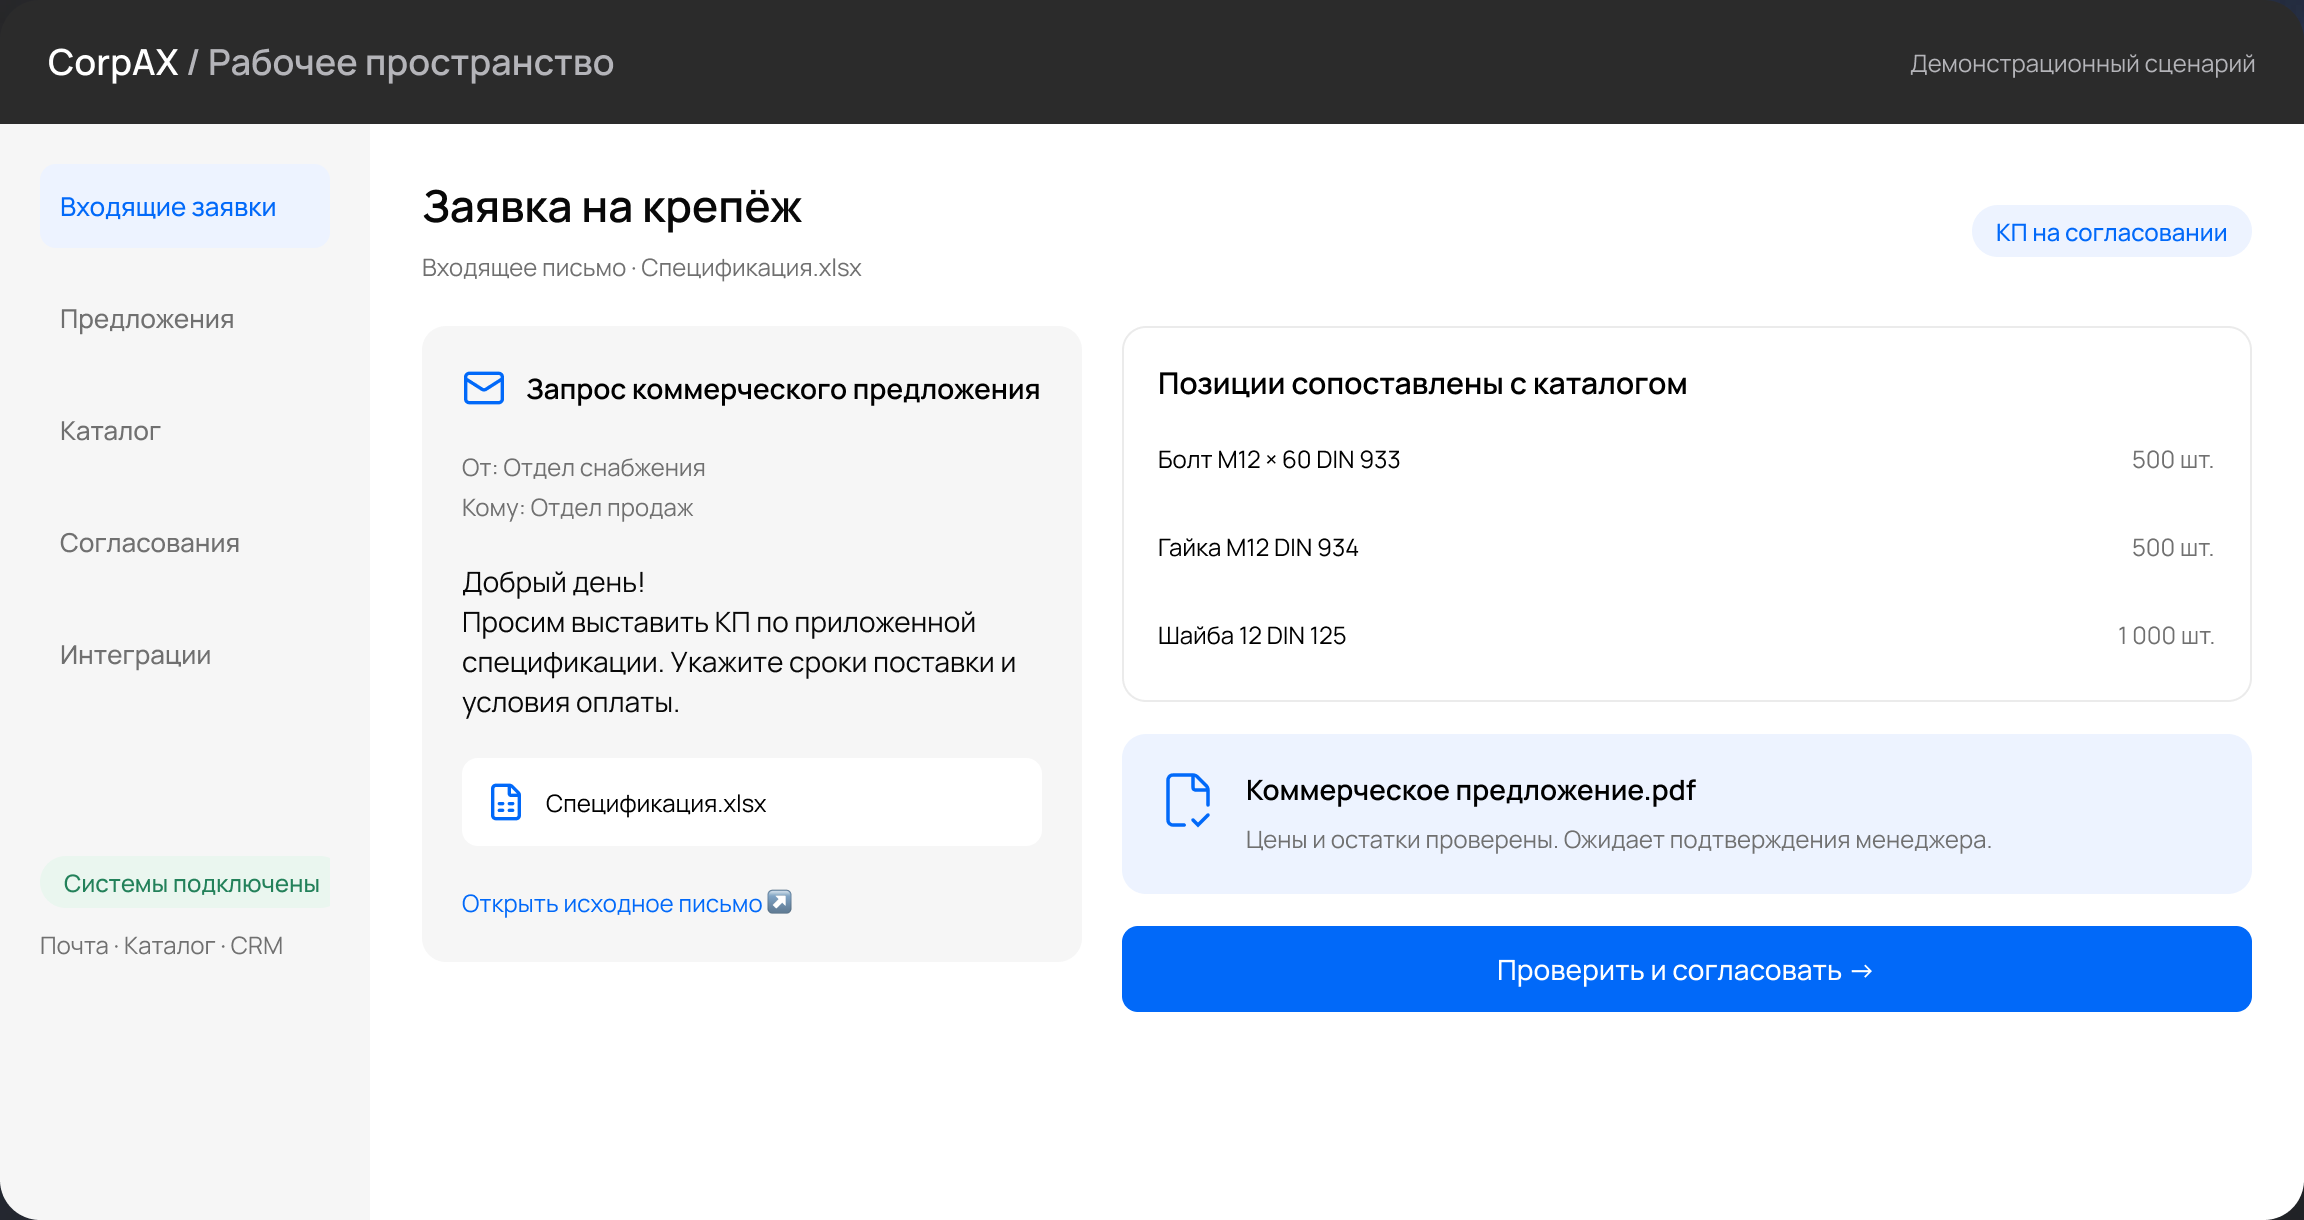Viewport: 2304px width, 1220px height.
Task: Click Рабочее пространство in the header
Action: tap(411, 62)
